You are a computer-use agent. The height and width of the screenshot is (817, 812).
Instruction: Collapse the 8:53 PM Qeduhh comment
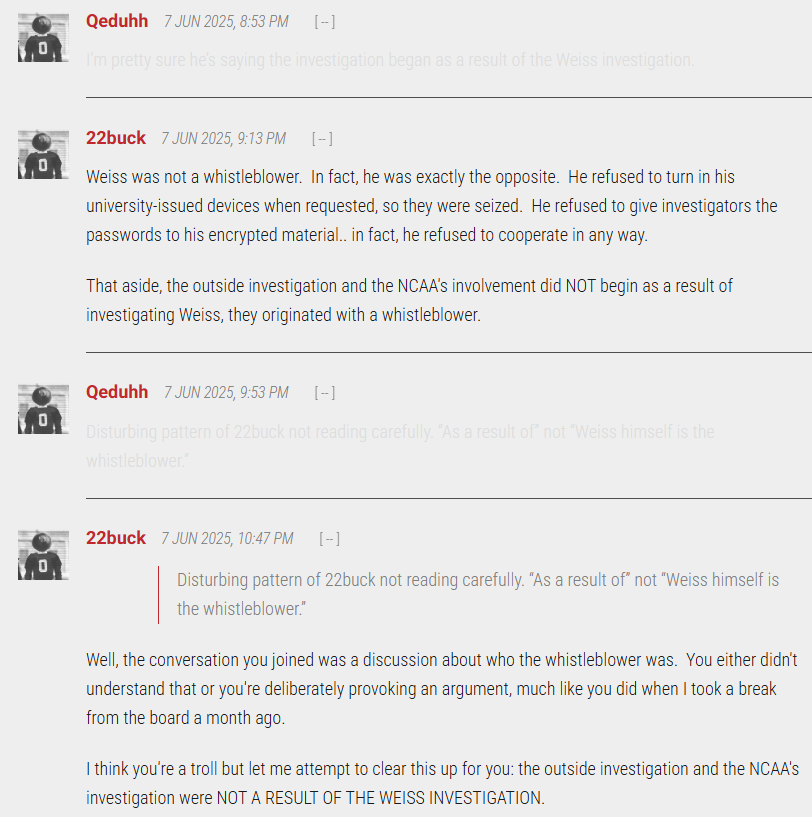[325, 22]
